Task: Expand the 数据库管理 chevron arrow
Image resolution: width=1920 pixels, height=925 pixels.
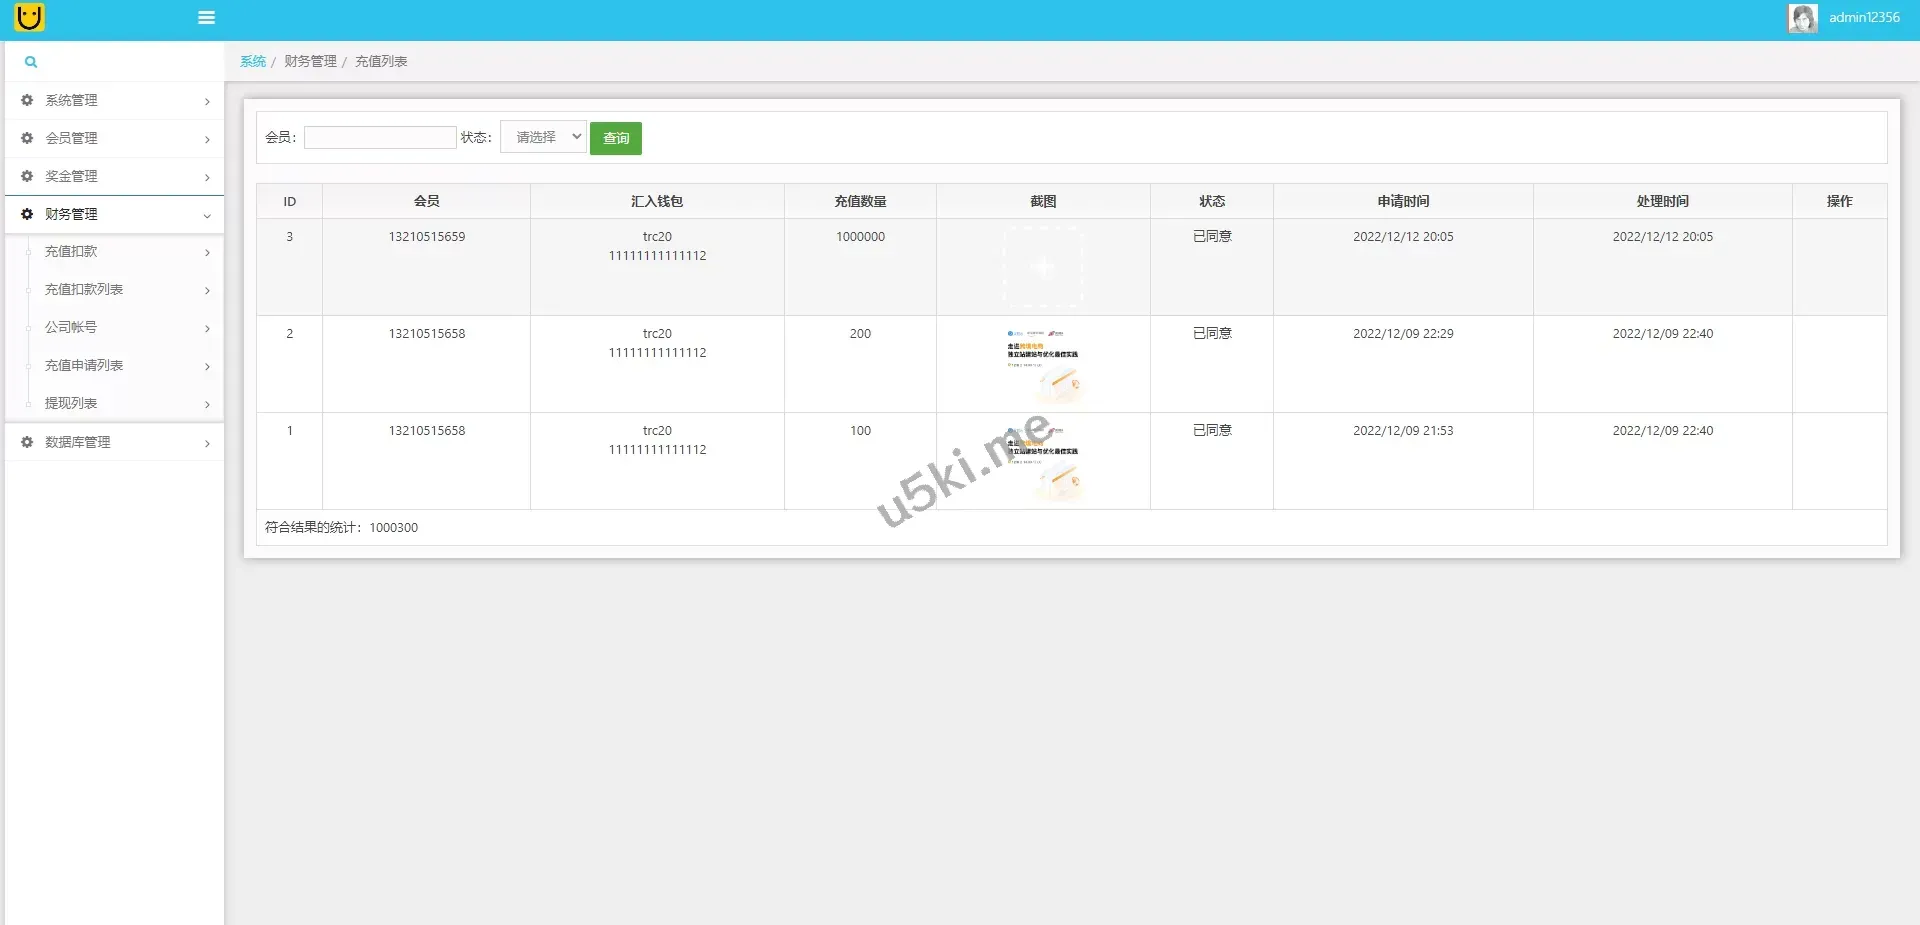Action: tap(207, 443)
